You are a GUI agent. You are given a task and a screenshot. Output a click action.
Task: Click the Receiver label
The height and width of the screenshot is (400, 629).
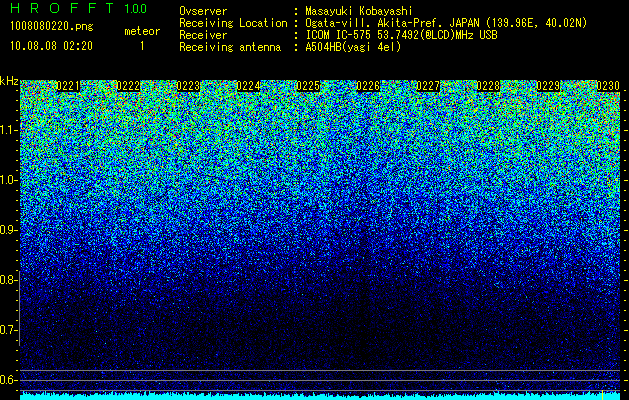tap(203, 35)
